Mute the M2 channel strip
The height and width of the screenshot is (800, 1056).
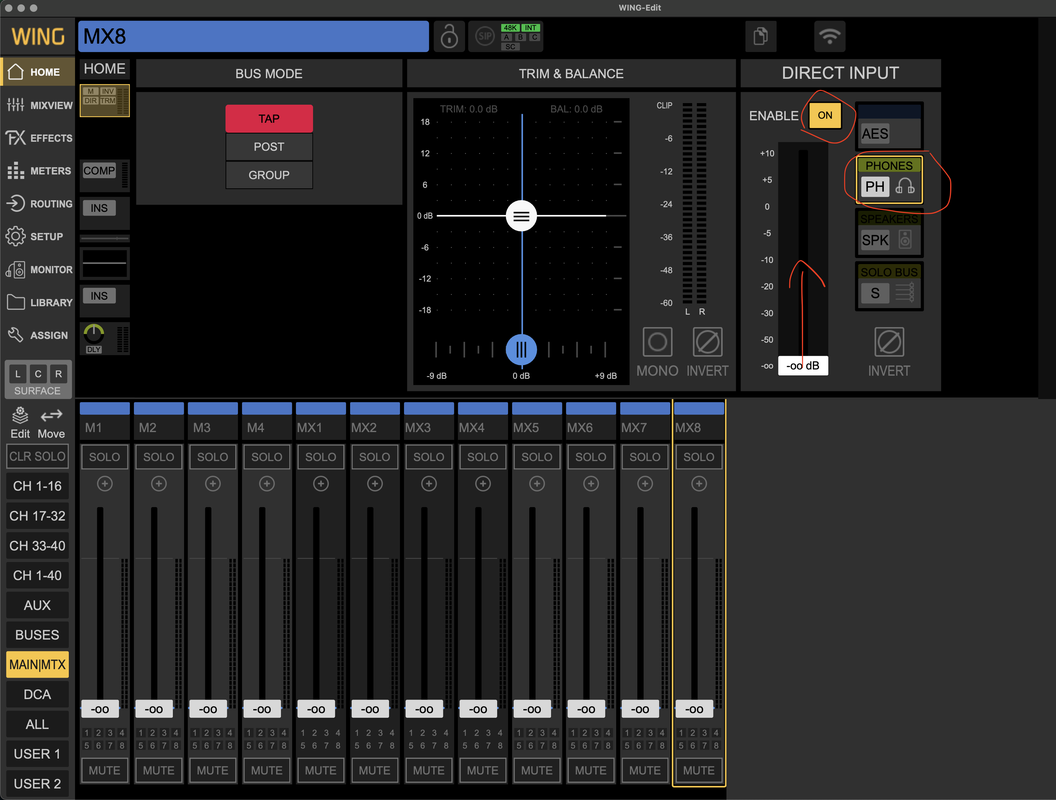point(159,770)
